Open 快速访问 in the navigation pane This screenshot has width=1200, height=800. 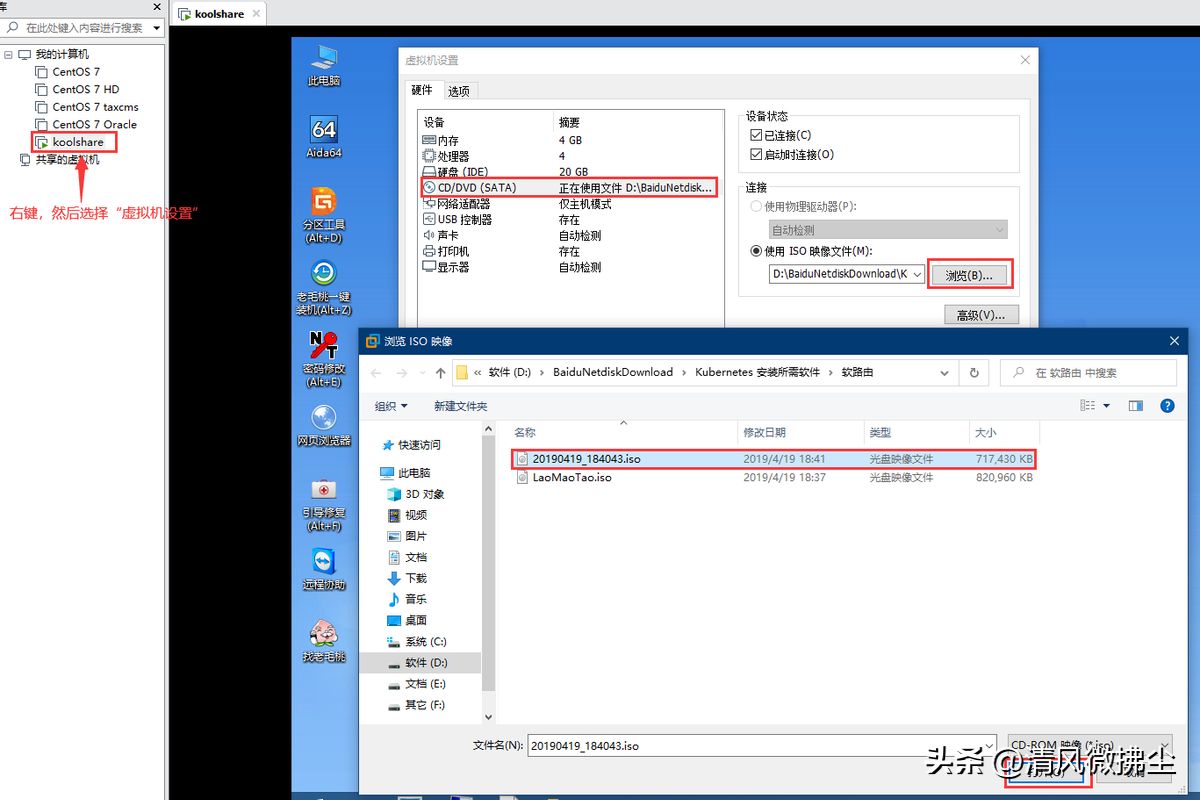(410, 445)
